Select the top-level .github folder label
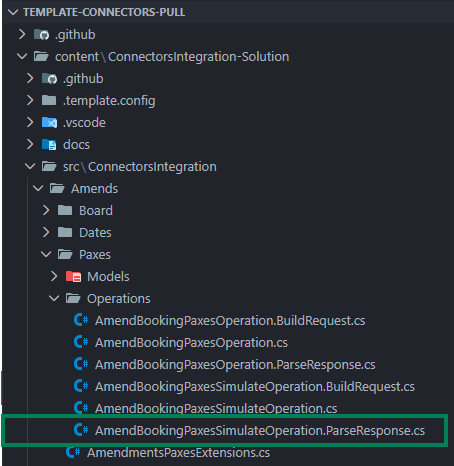 coord(75,35)
